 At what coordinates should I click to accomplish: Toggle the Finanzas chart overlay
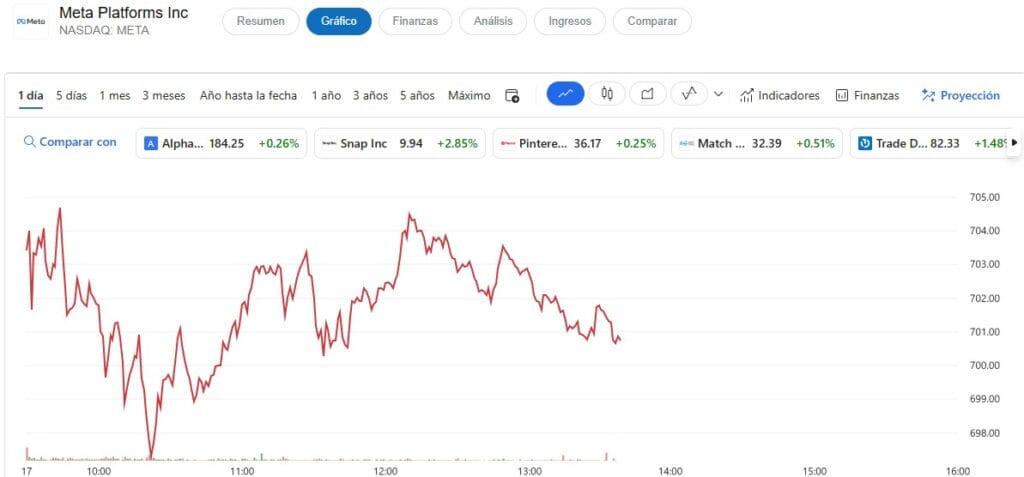pos(867,95)
